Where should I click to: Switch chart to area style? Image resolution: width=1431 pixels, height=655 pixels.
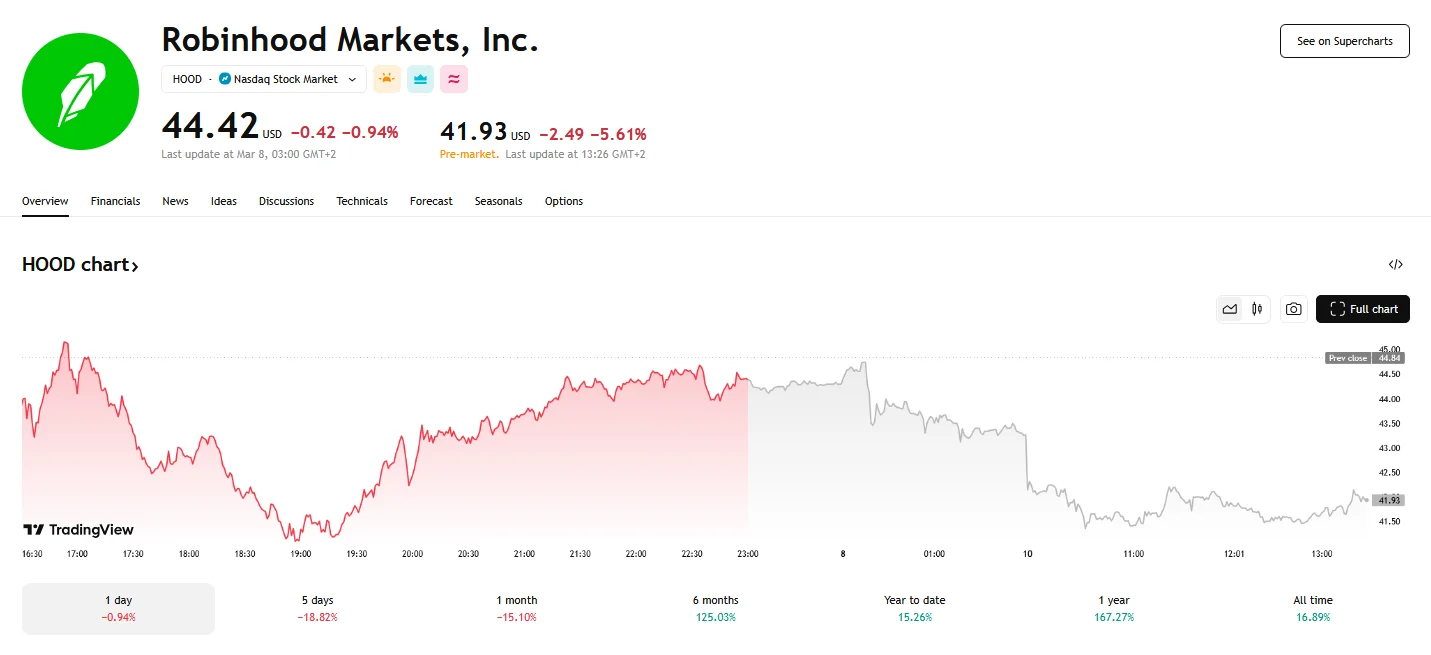pos(1230,310)
